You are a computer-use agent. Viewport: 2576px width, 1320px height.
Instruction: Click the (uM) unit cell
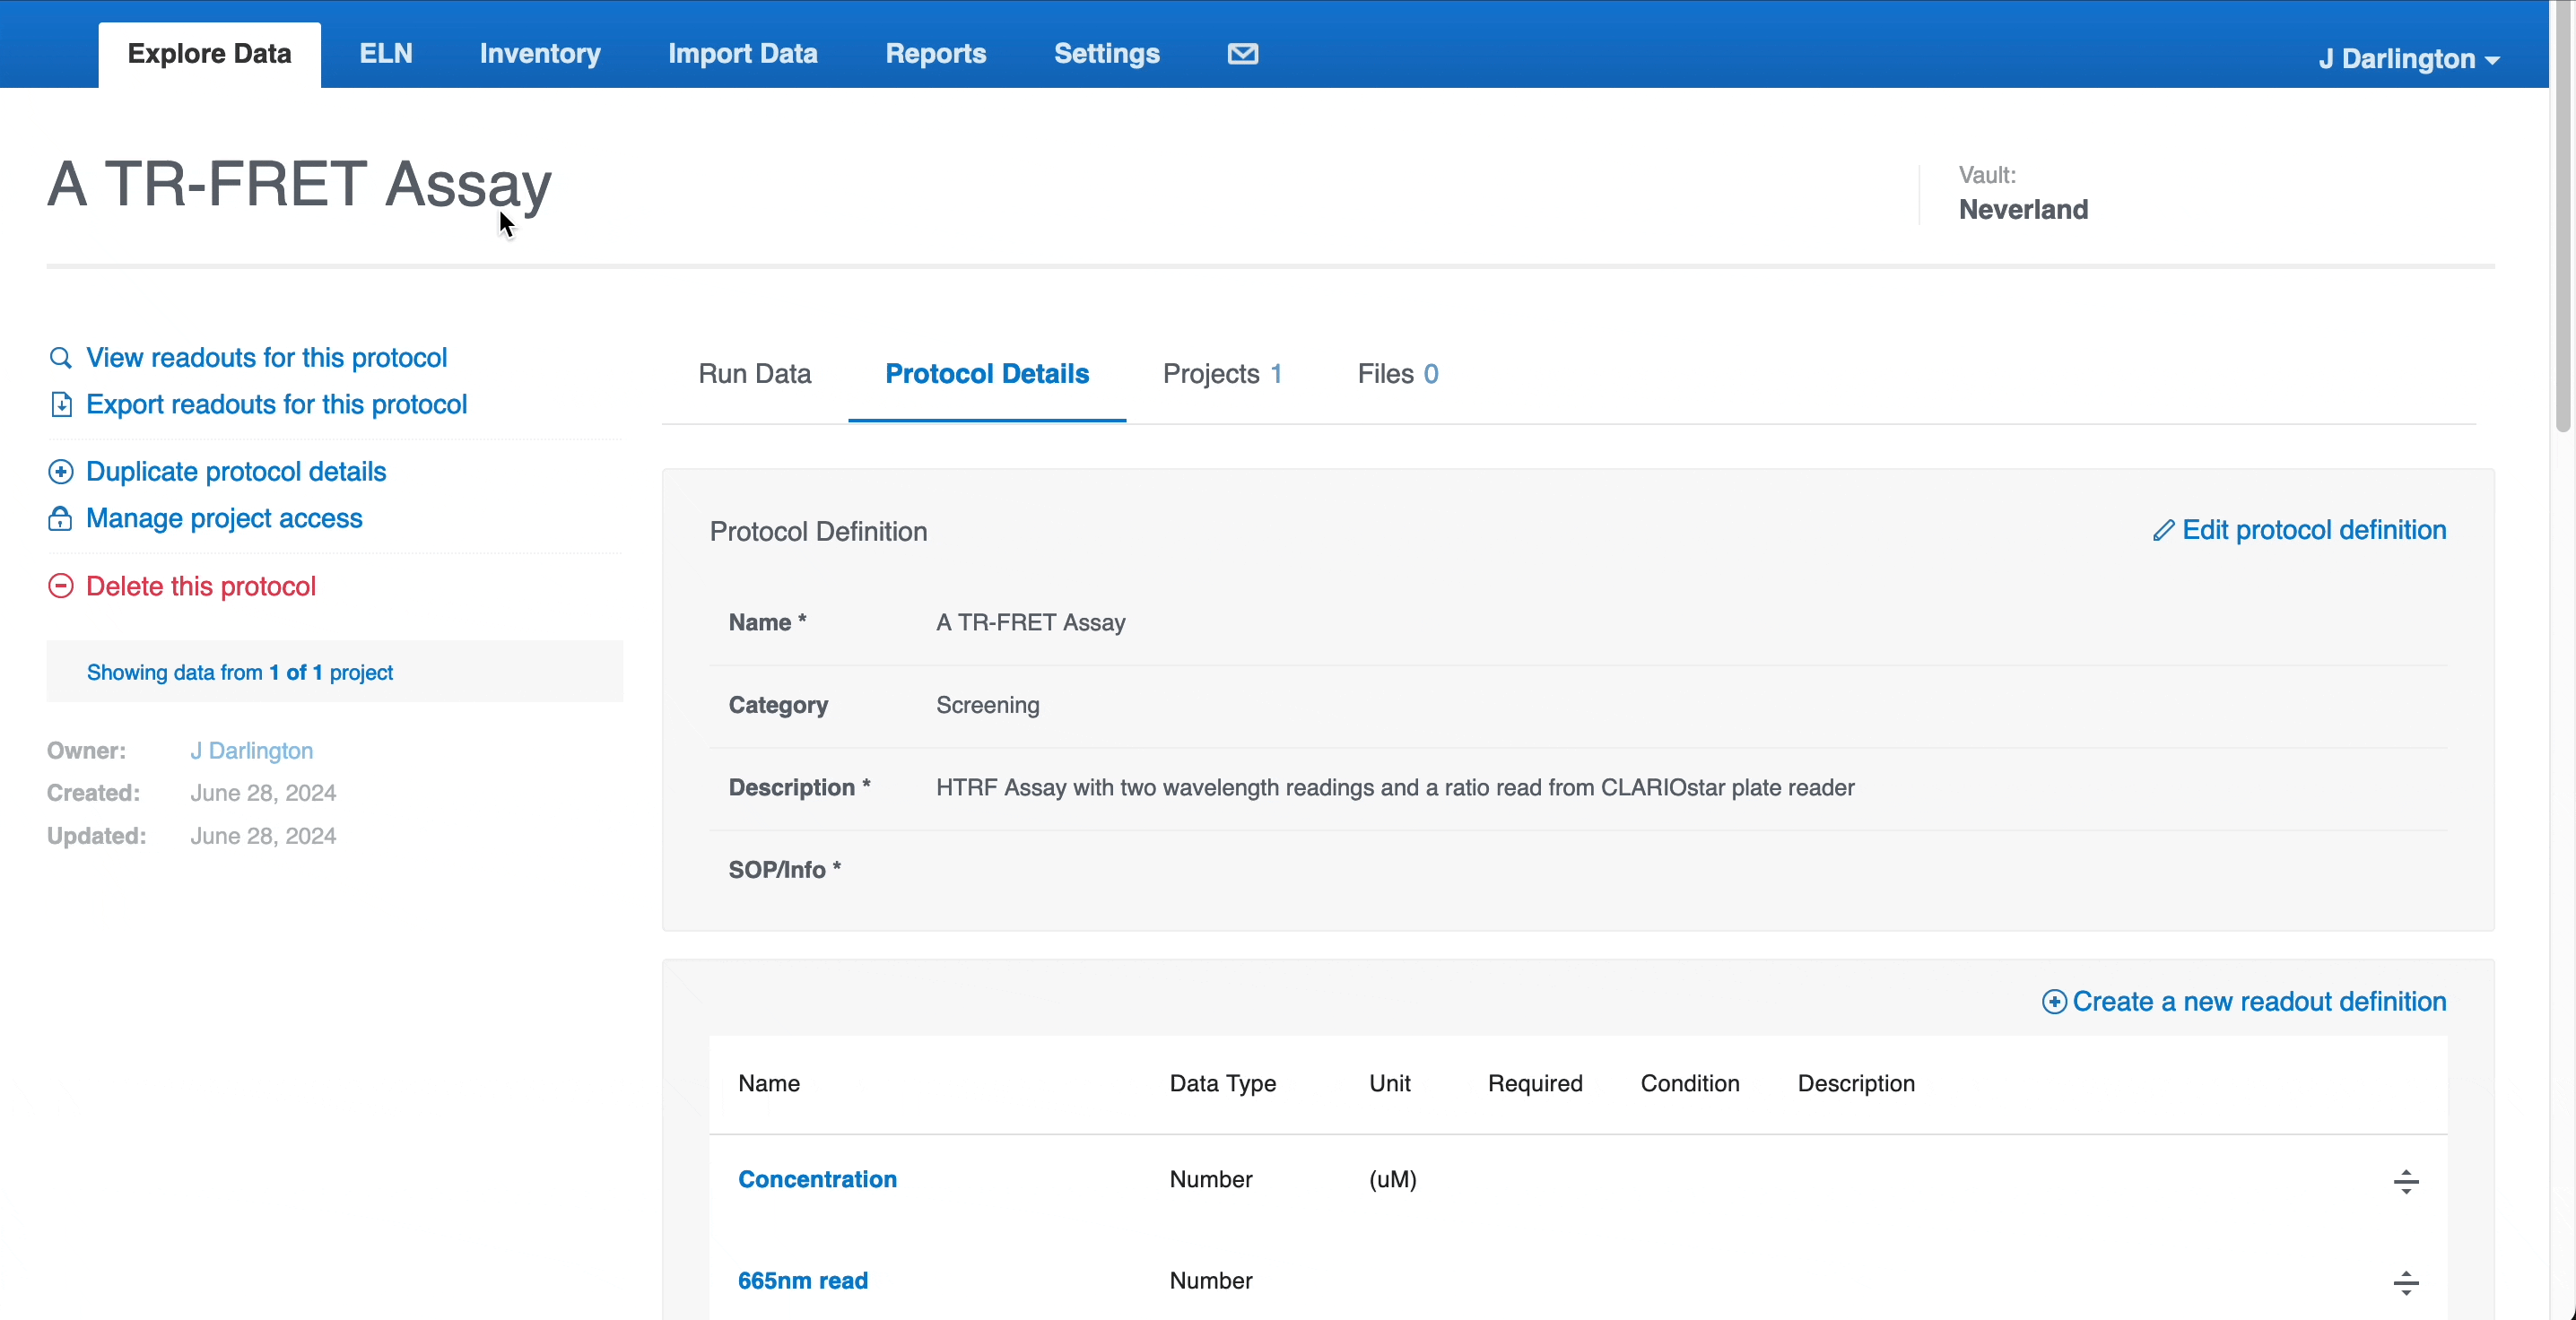point(1392,1180)
